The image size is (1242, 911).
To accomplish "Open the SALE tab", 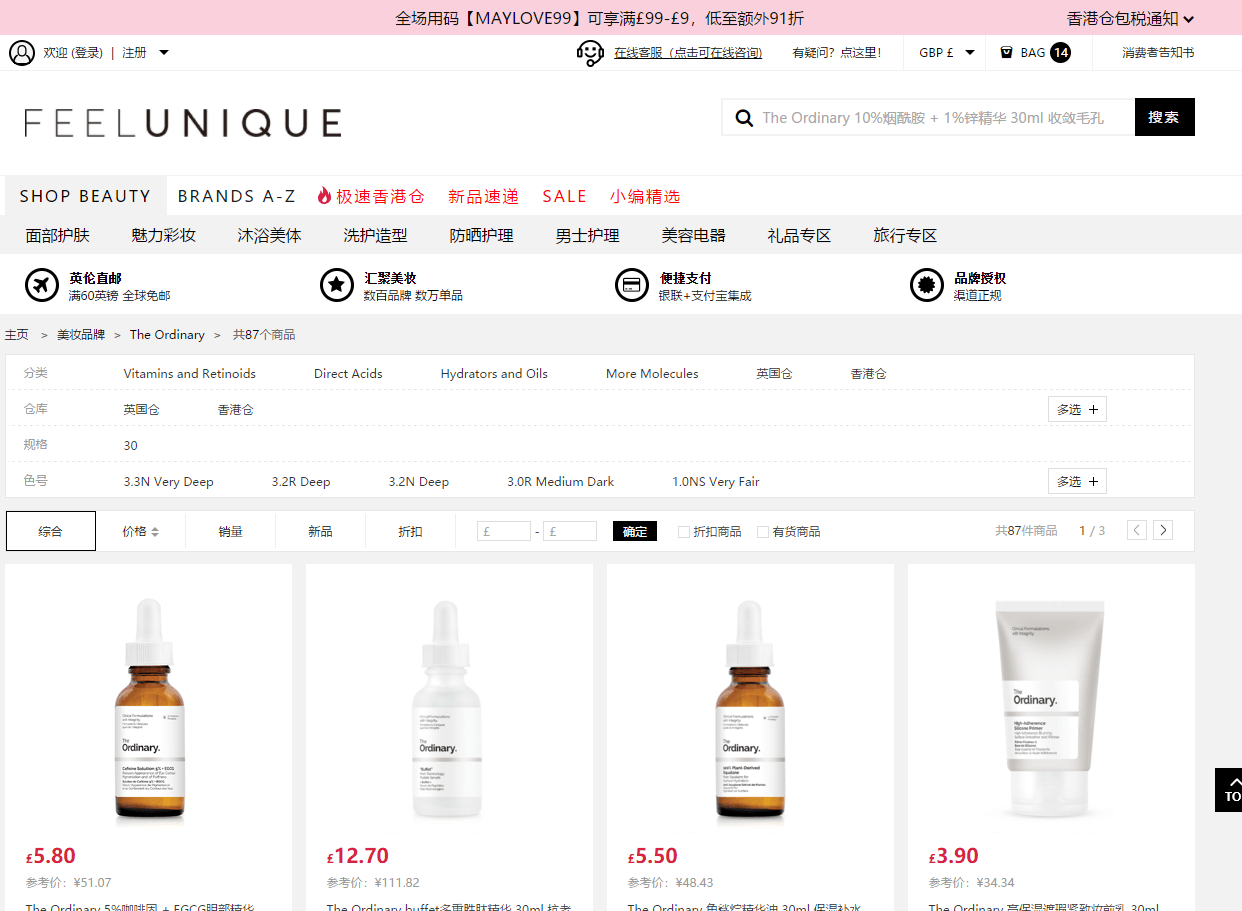I will [x=565, y=196].
